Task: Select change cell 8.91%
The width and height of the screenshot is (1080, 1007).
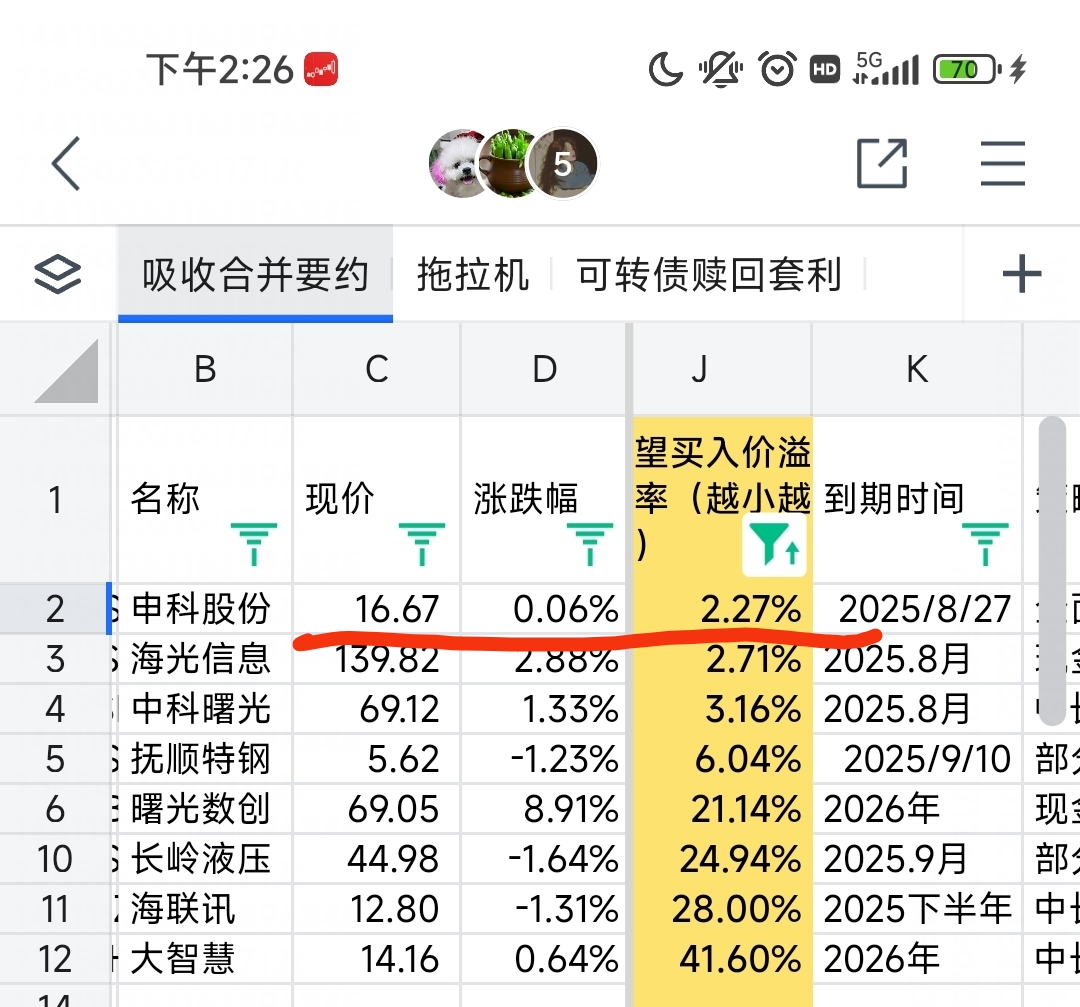Action: pos(544,809)
